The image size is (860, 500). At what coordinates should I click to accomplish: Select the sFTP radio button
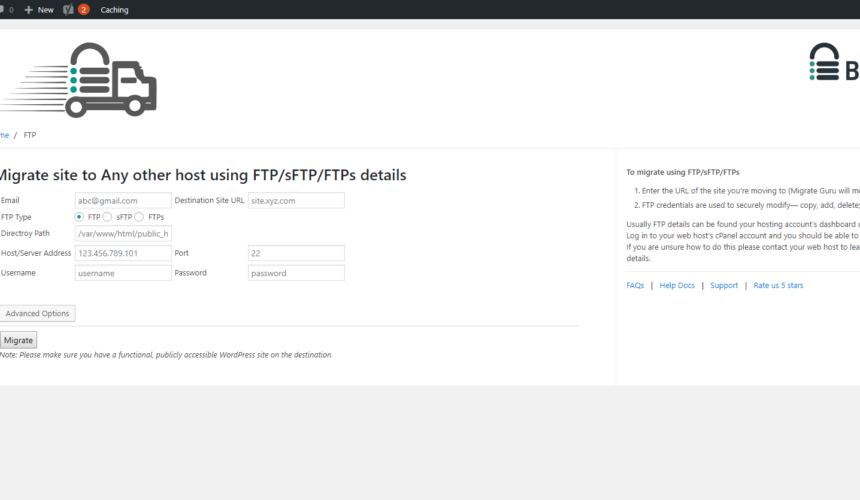108,217
